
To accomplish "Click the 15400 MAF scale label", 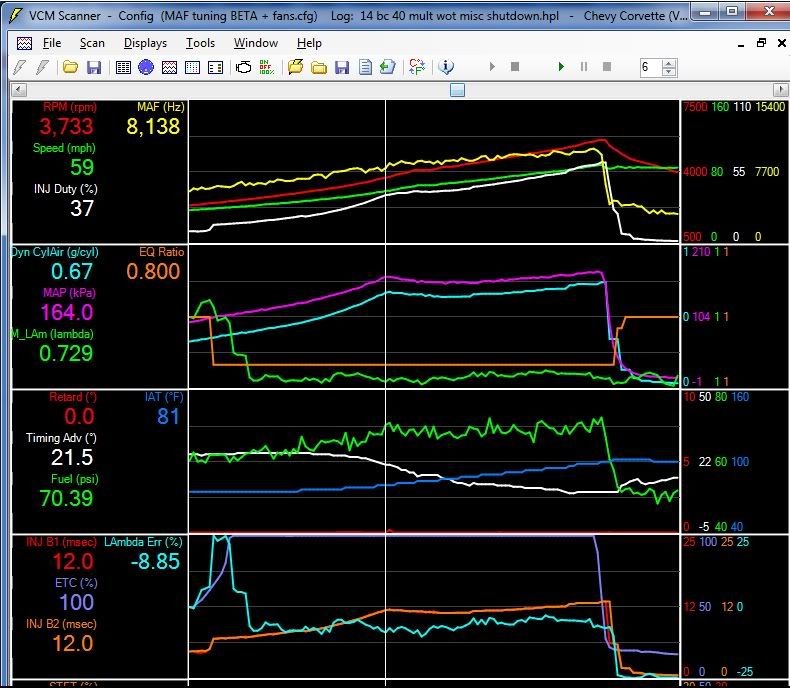I will [x=770, y=107].
